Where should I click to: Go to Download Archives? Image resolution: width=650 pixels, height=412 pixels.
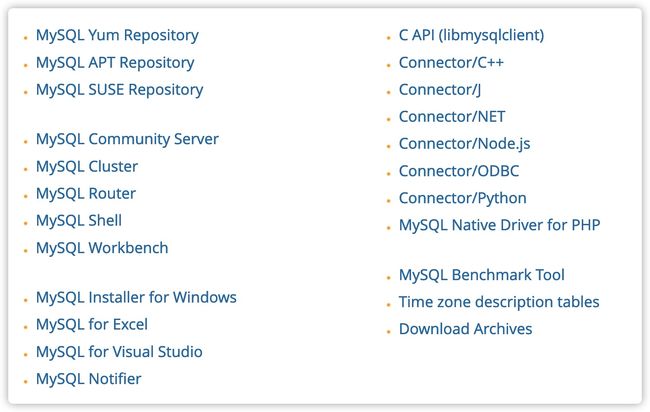[x=466, y=329]
